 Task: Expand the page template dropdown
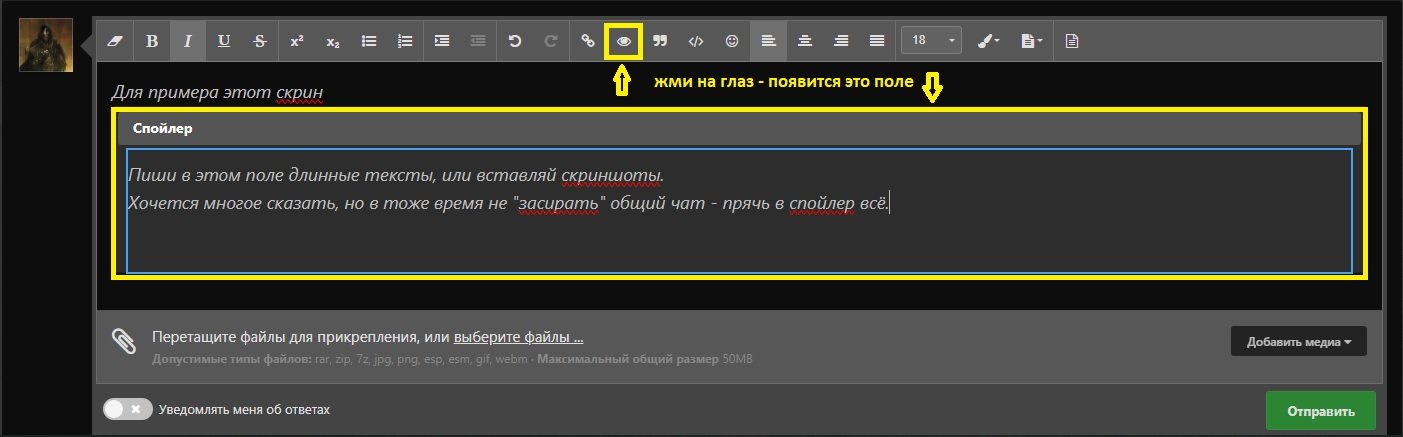tap(1031, 41)
